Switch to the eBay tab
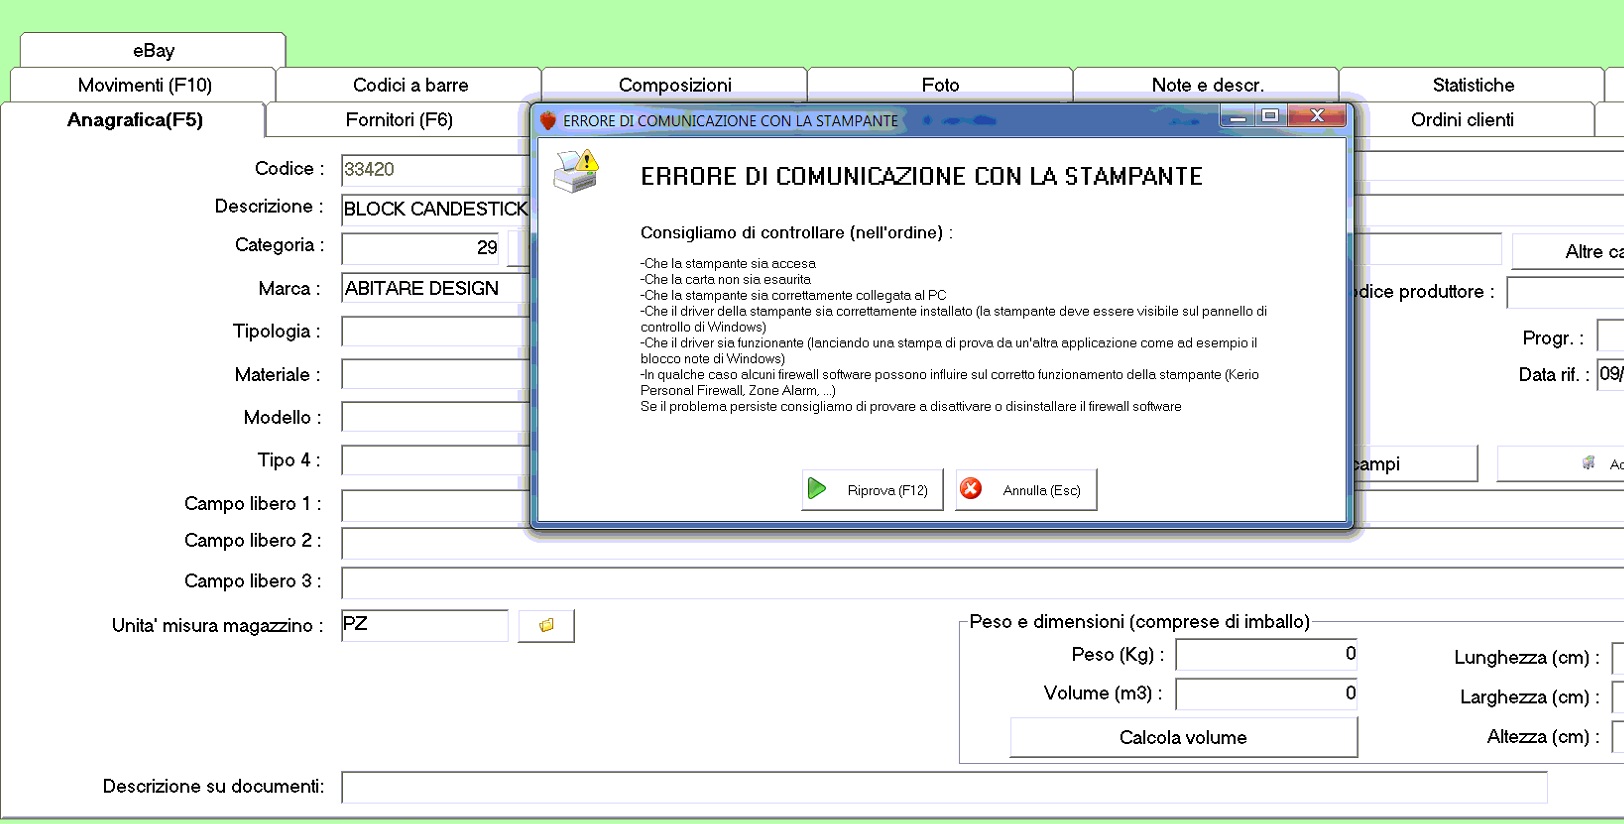This screenshot has width=1624, height=824. [153, 50]
